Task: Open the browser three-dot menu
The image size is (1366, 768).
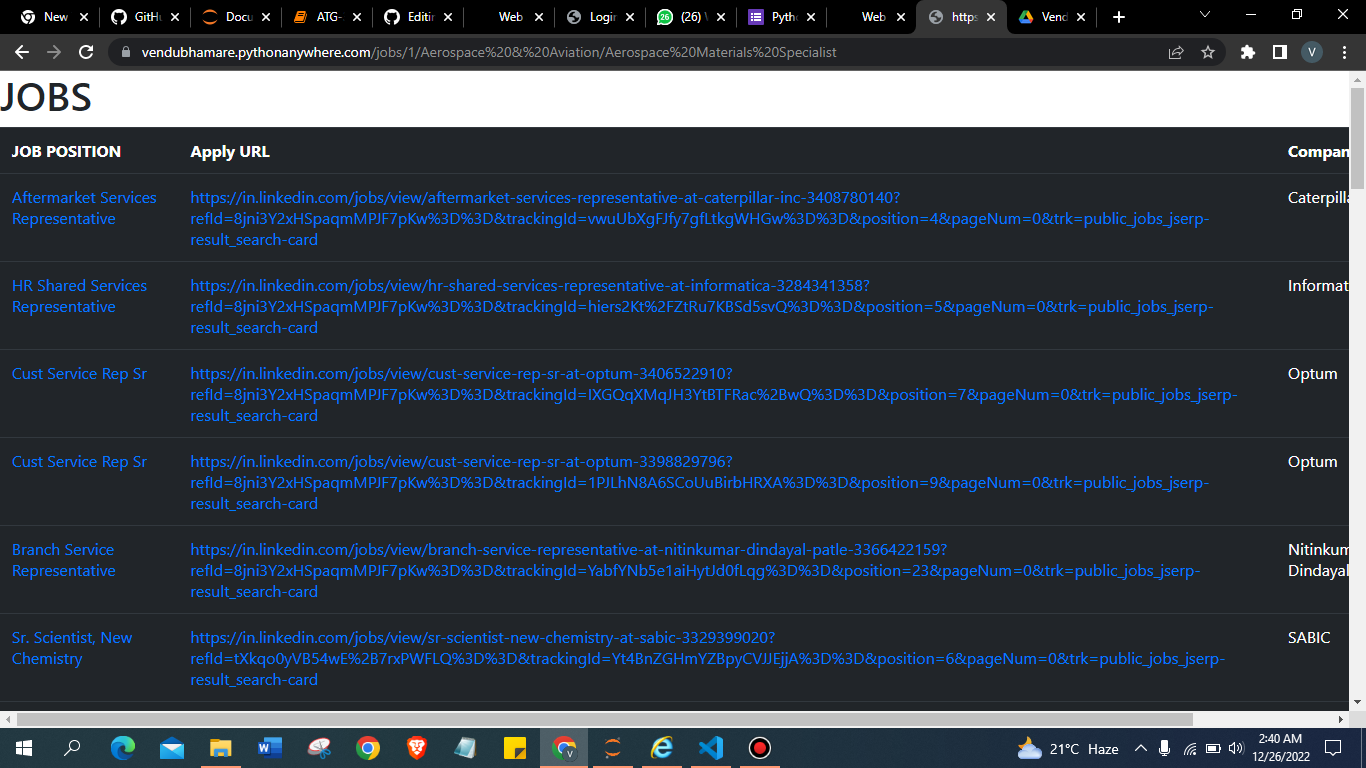Action: (x=1345, y=51)
